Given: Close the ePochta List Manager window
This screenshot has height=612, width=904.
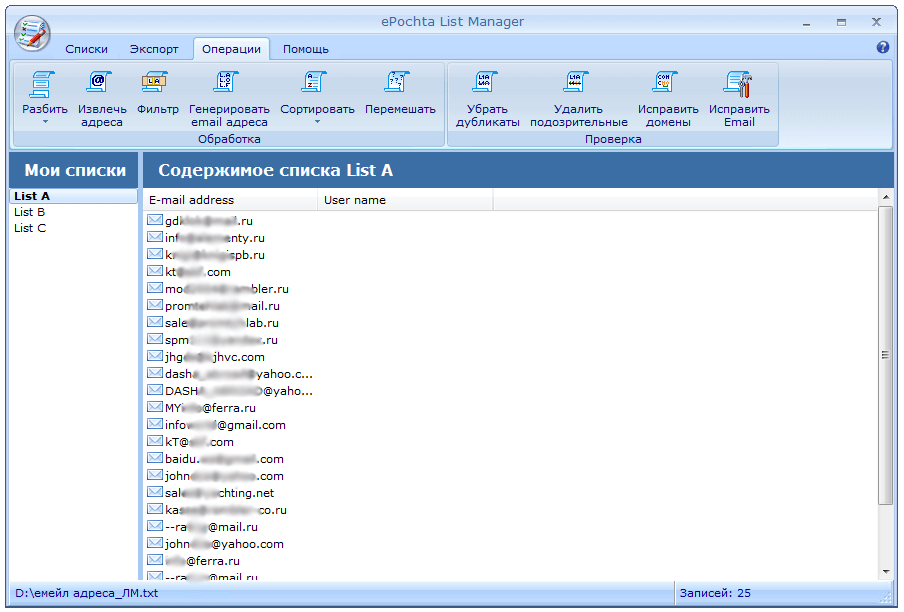Looking at the screenshot, I should click(x=876, y=22).
